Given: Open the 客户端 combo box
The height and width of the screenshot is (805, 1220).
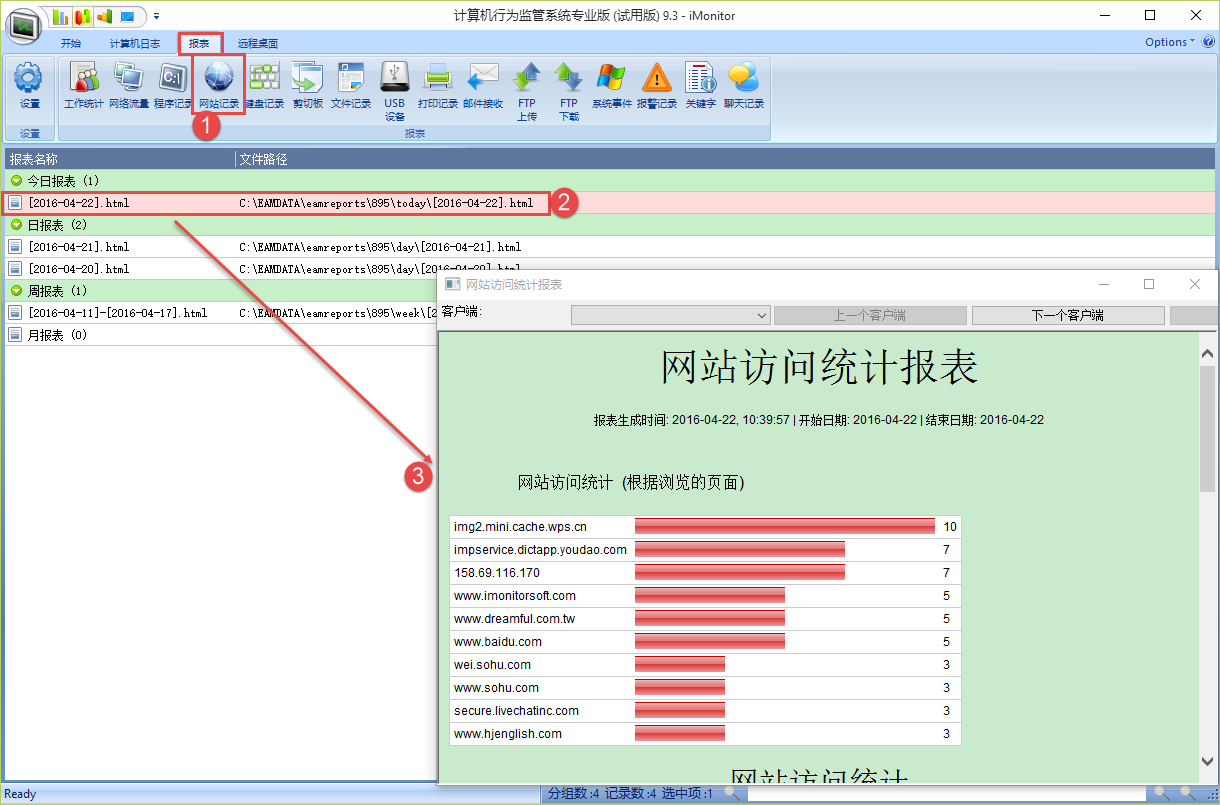Looking at the screenshot, I should [x=670, y=315].
